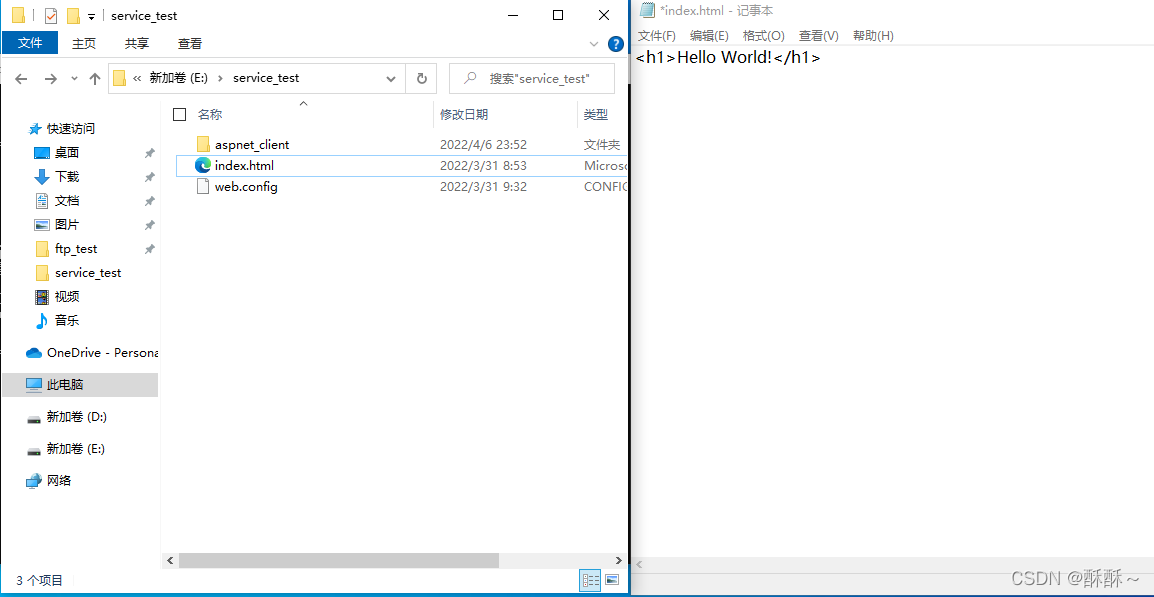Open the 文件 tab in Explorer ribbon
This screenshot has width=1154, height=597.
coord(30,43)
